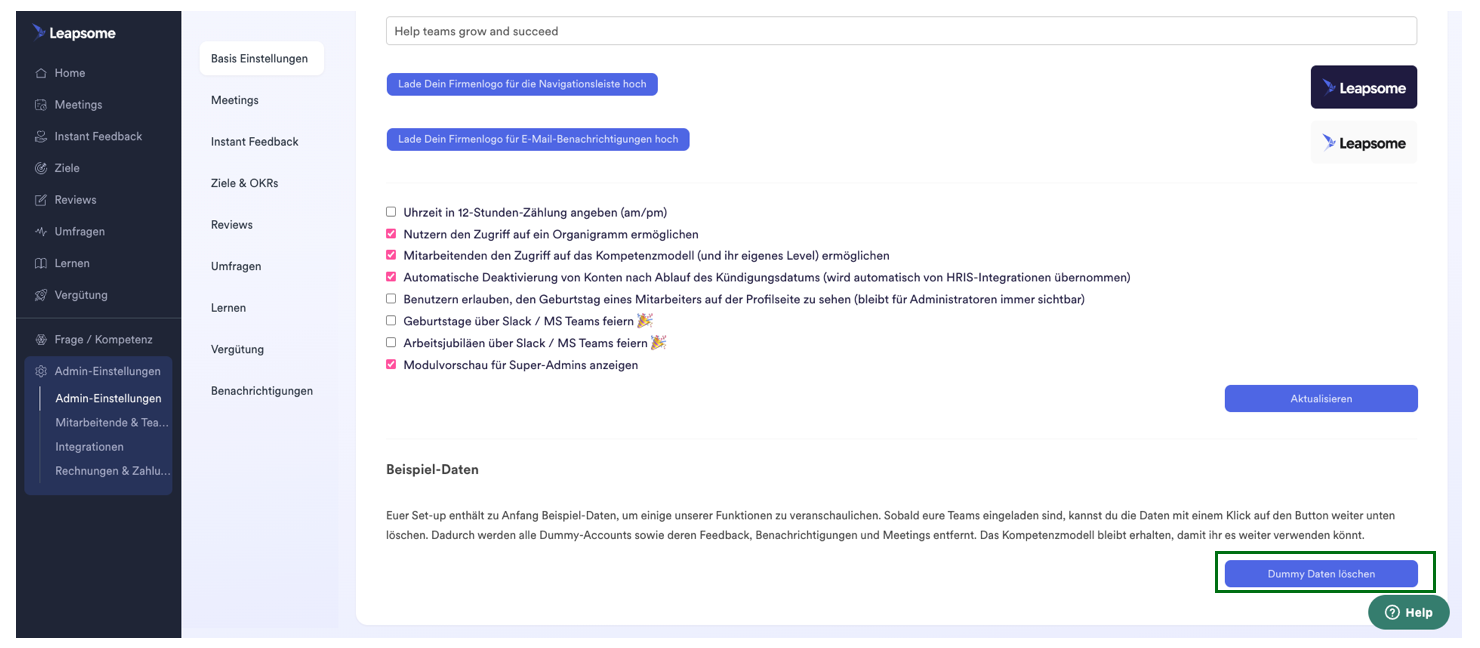Click the Aktualisieren button
The image size is (1480, 648).
pyautogui.click(x=1320, y=398)
